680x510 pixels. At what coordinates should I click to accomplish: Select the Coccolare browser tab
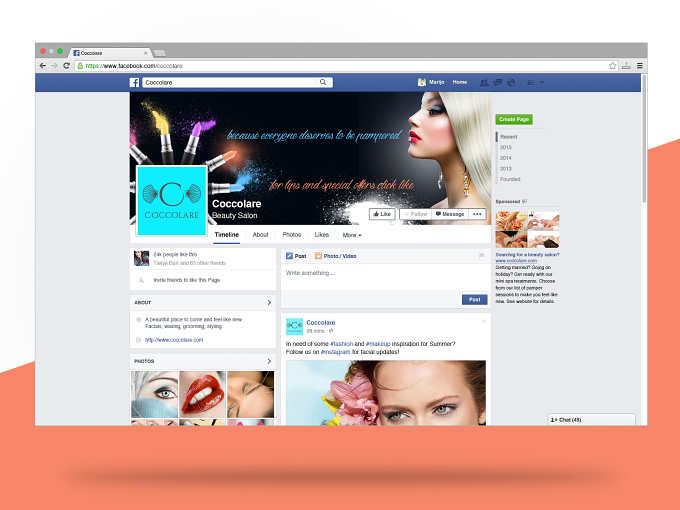pos(111,53)
